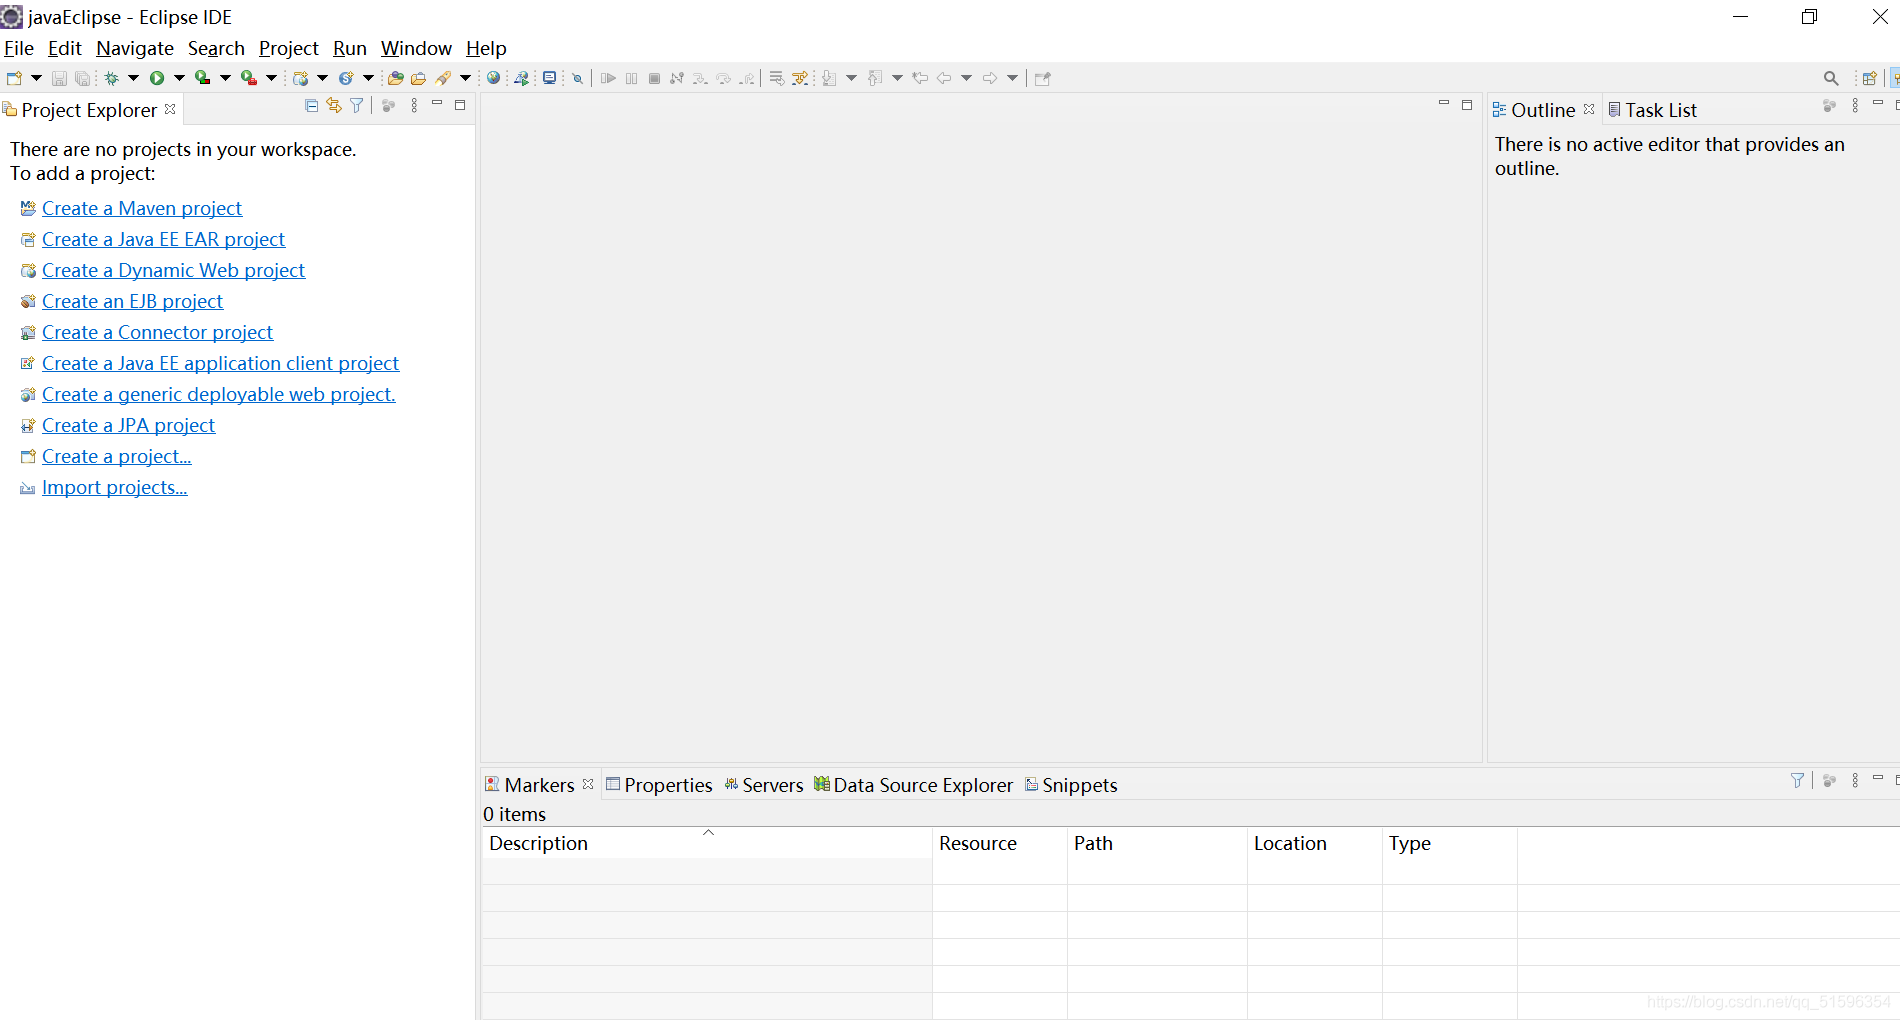This screenshot has height=1020, width=1900.
Task: Click the Launch Web Service Explorer icon
Action: point(521,78)
